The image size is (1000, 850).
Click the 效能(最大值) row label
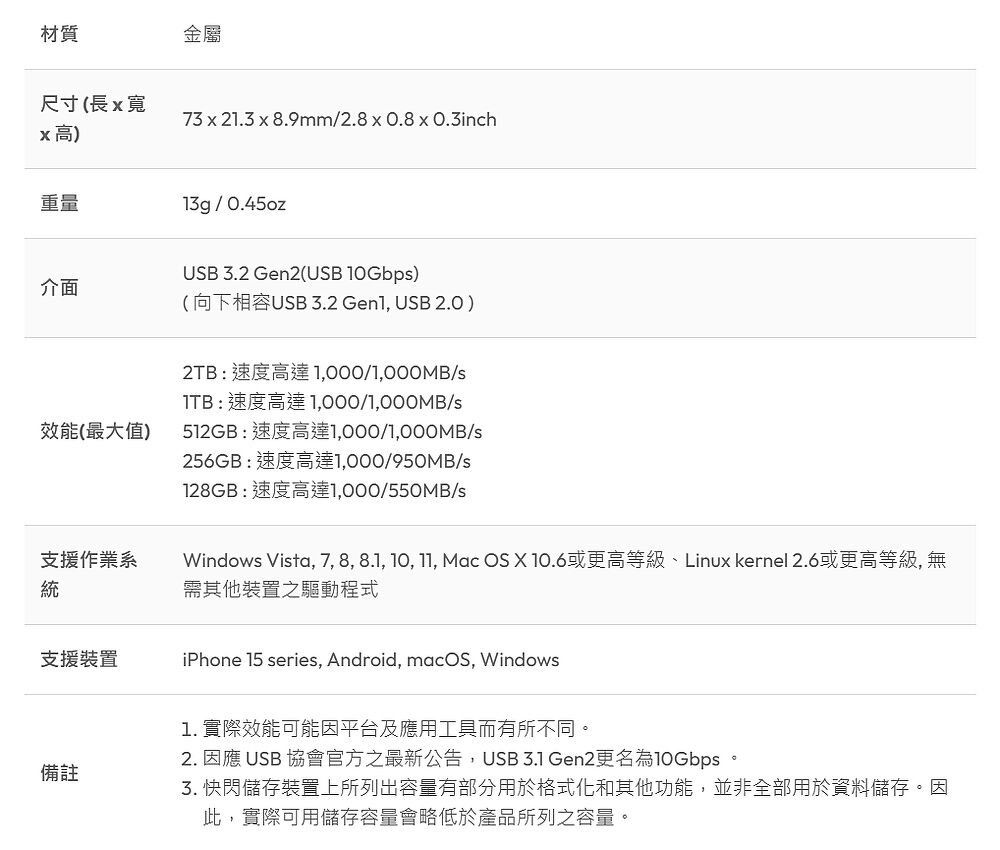pos(95,431)
